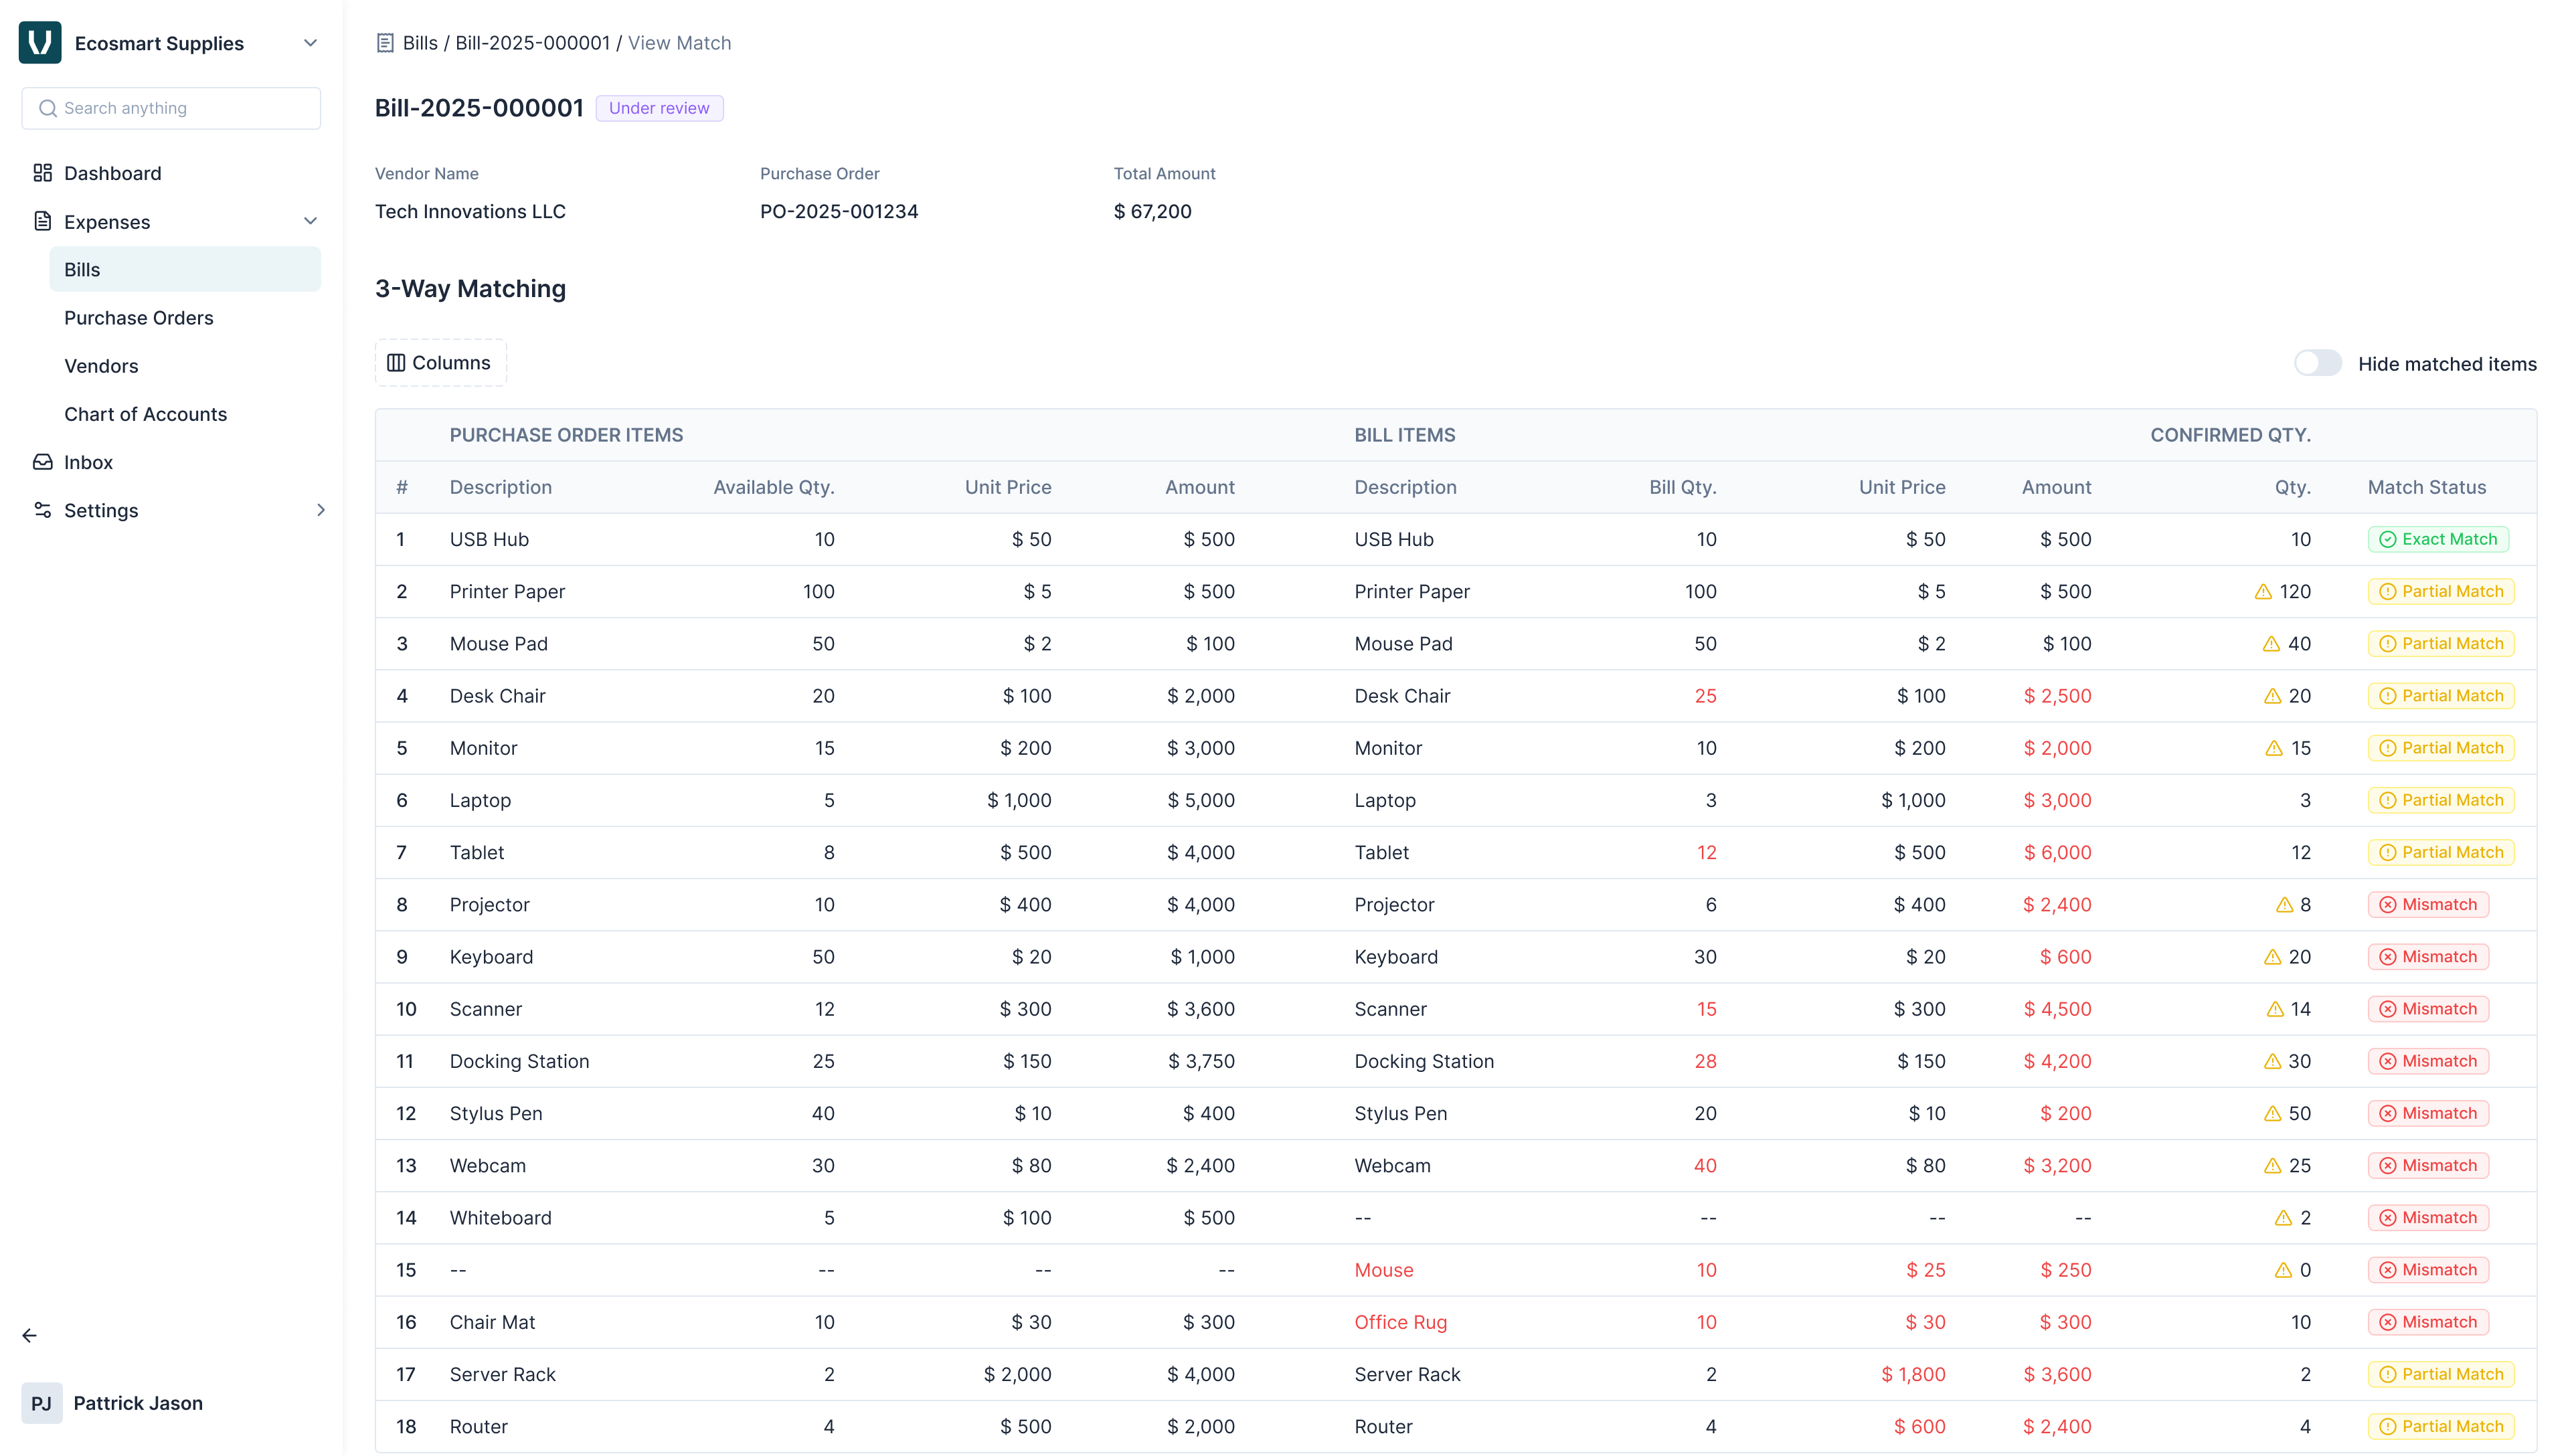Click the sidebar collapse arrow icon

click(x=29, y=1335)
